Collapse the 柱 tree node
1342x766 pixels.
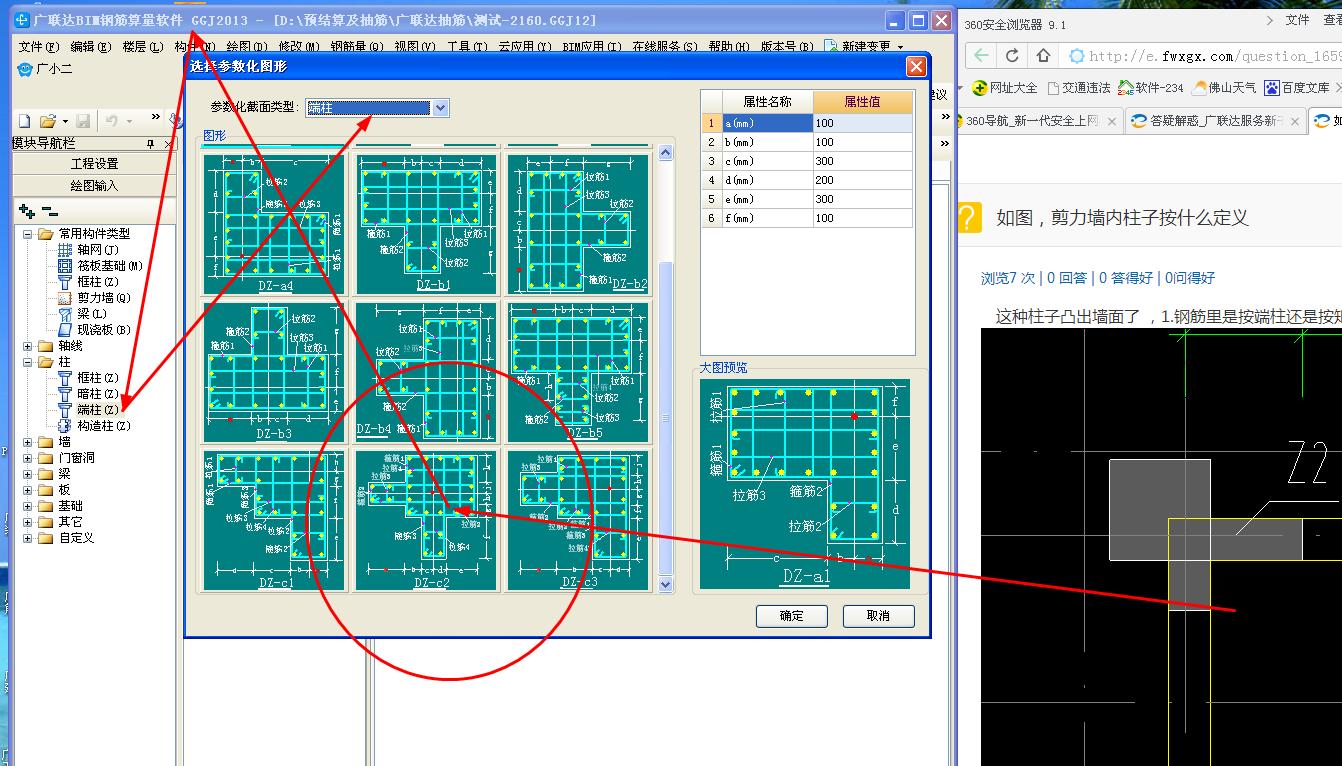(x=28, y=362)
